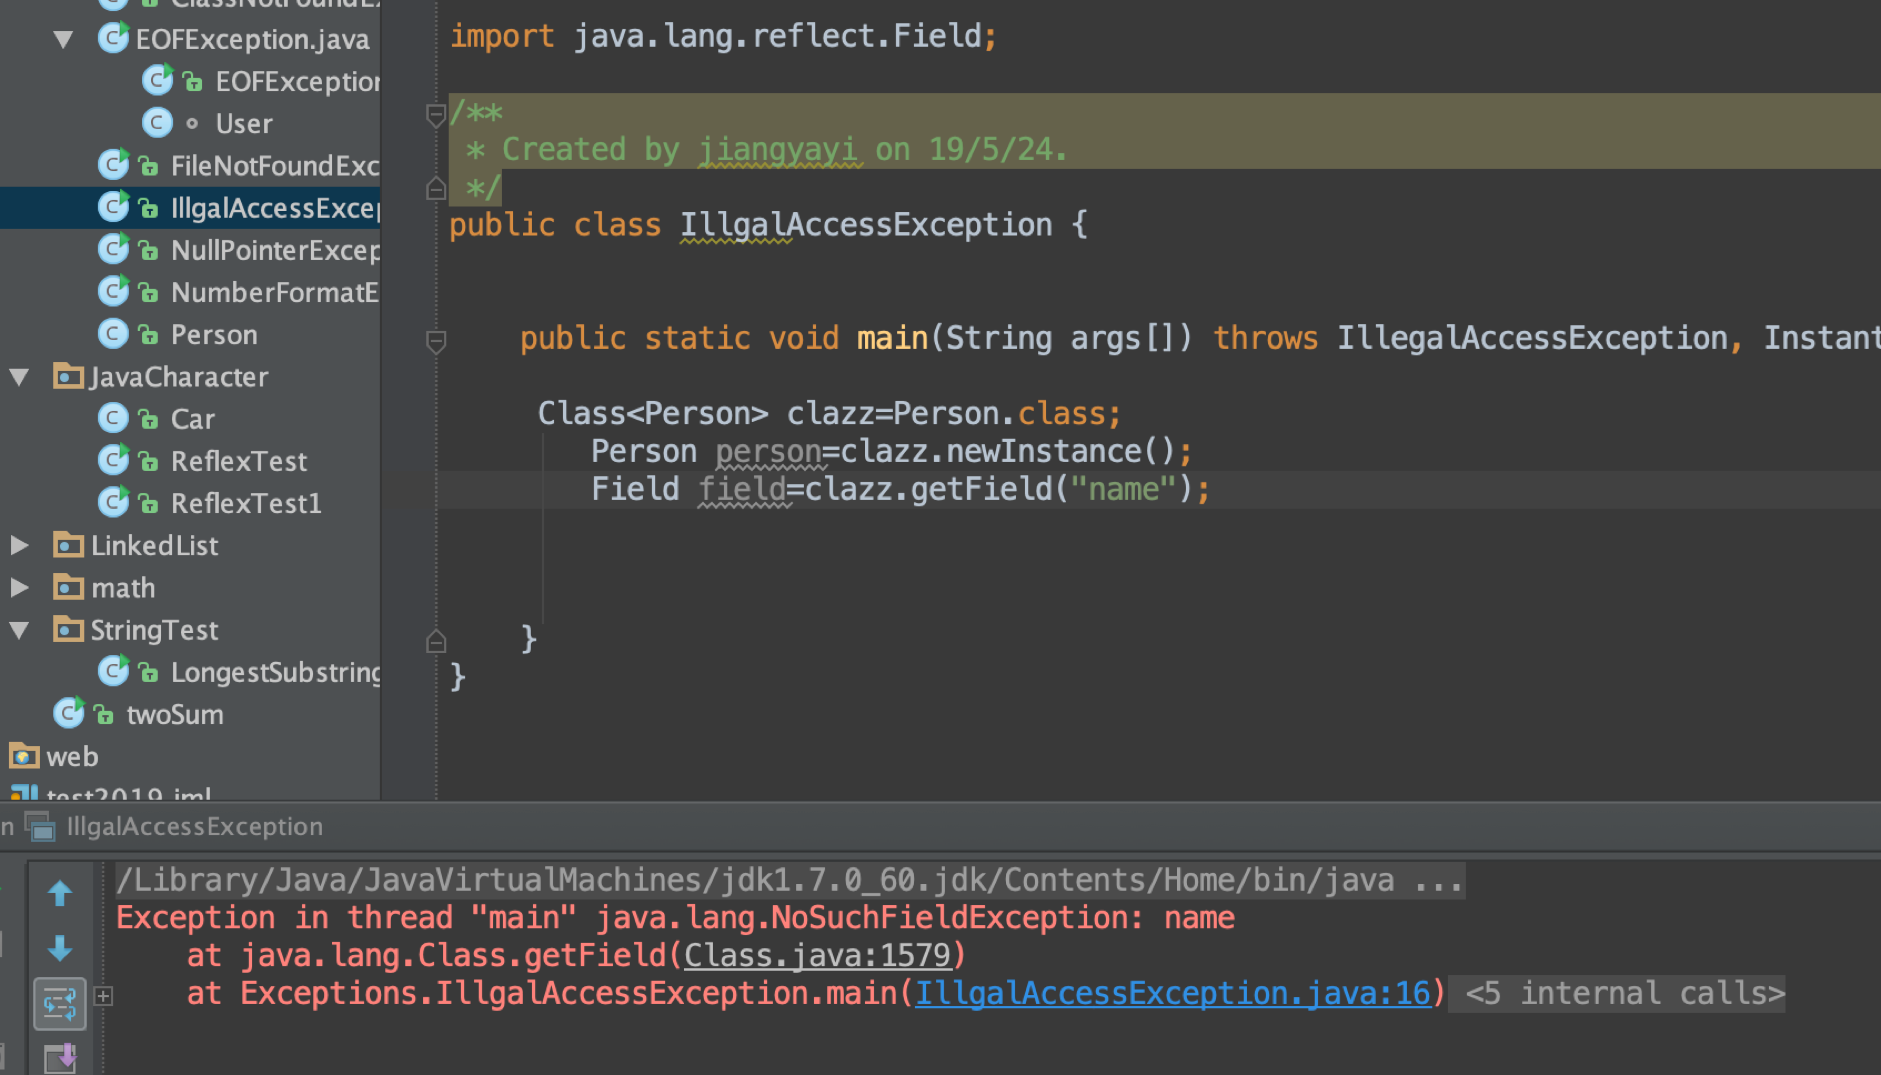Viewport: 1881px width, 1075px height.
Task: Click the Car class icon under JavaCharacter
Action: (x=113, y=418)
